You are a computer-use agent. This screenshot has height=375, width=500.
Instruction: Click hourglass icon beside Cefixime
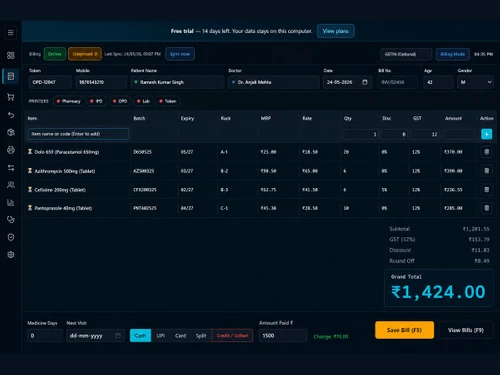[x=30, y=189]
